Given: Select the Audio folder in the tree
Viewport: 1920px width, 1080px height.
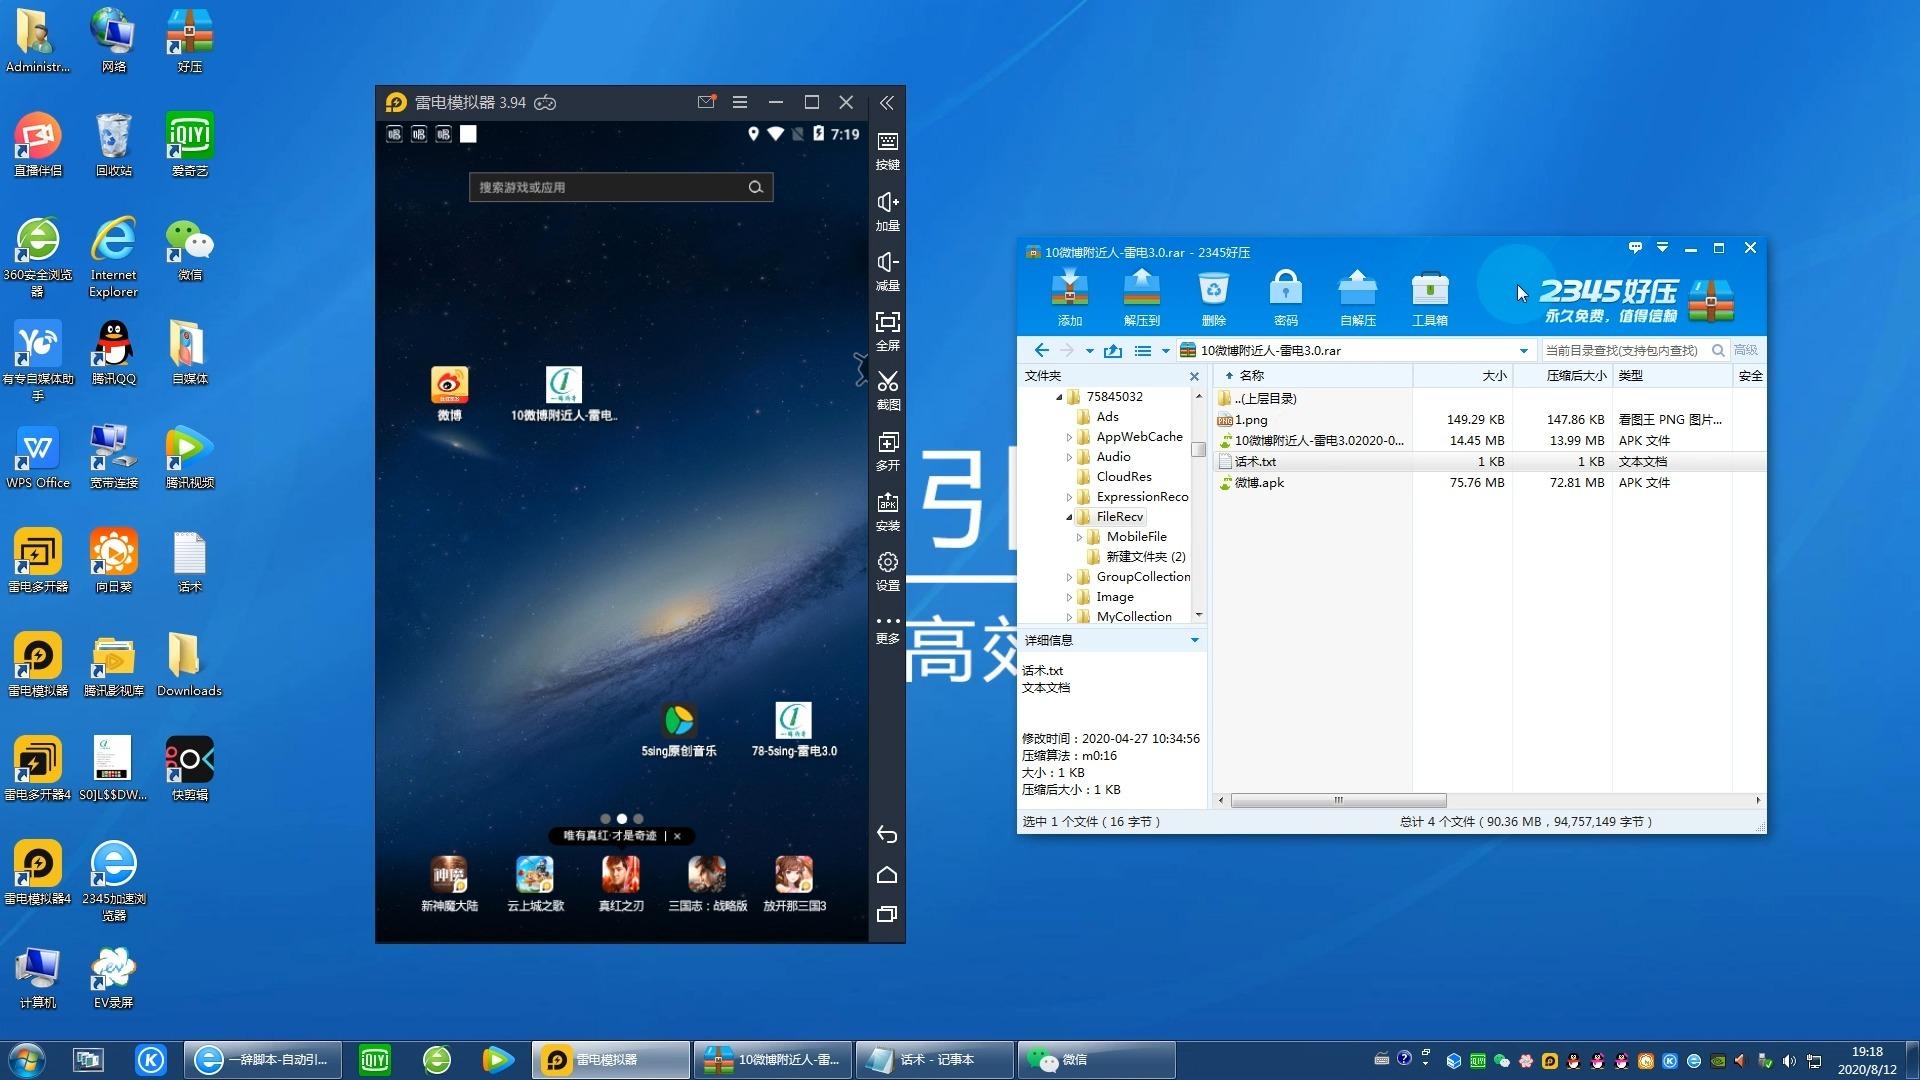Looking at the screenshot, I should pyautogui.click(x=1113, y=457).
